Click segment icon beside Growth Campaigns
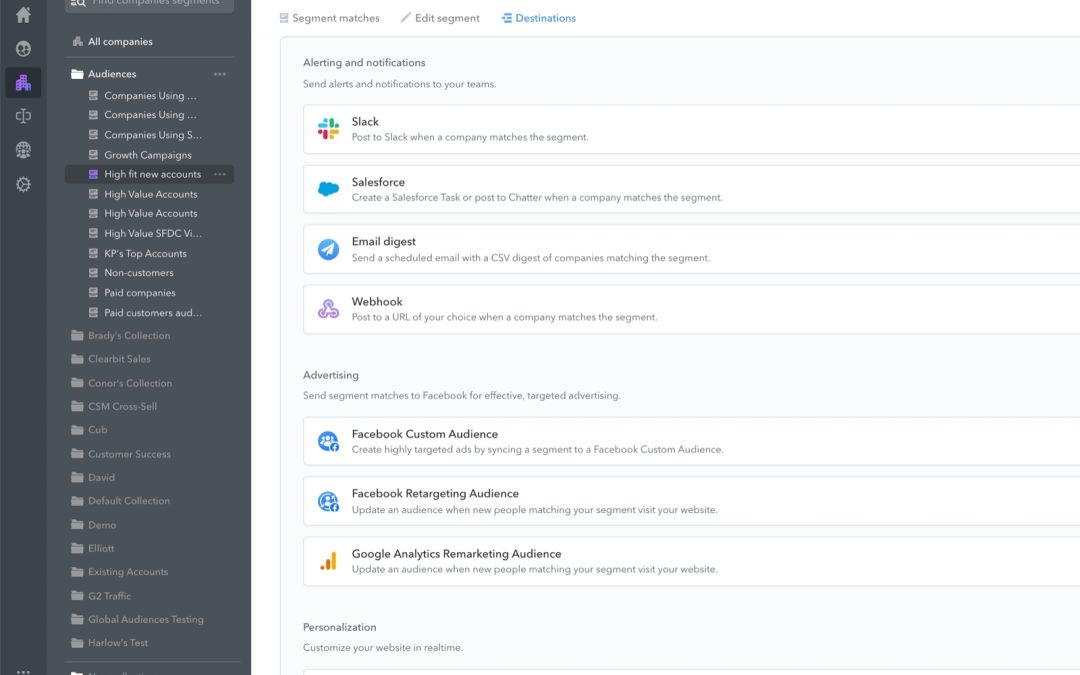 pyautogui.click(x=93, y=155)
